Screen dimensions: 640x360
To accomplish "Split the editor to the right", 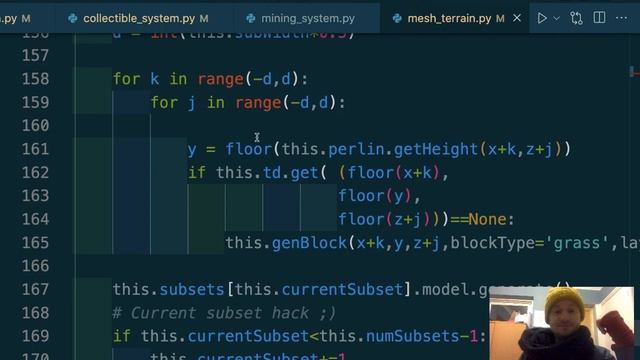I will coord(599,18).
